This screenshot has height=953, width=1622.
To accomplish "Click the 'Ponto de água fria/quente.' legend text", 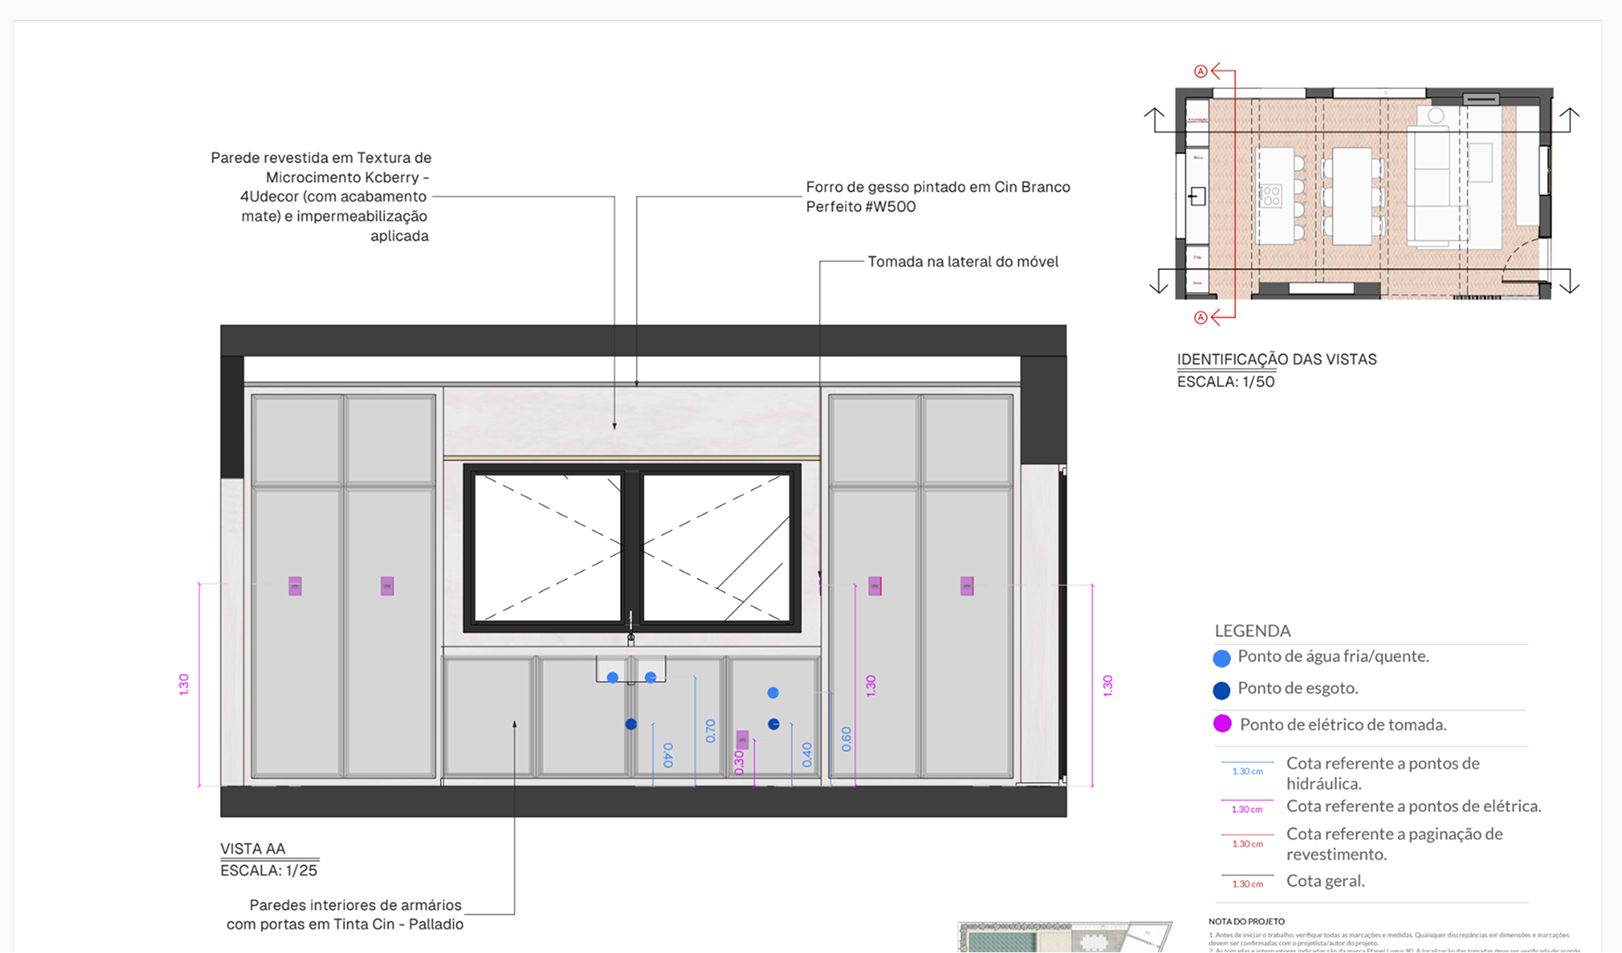I will pos(1333,657).
